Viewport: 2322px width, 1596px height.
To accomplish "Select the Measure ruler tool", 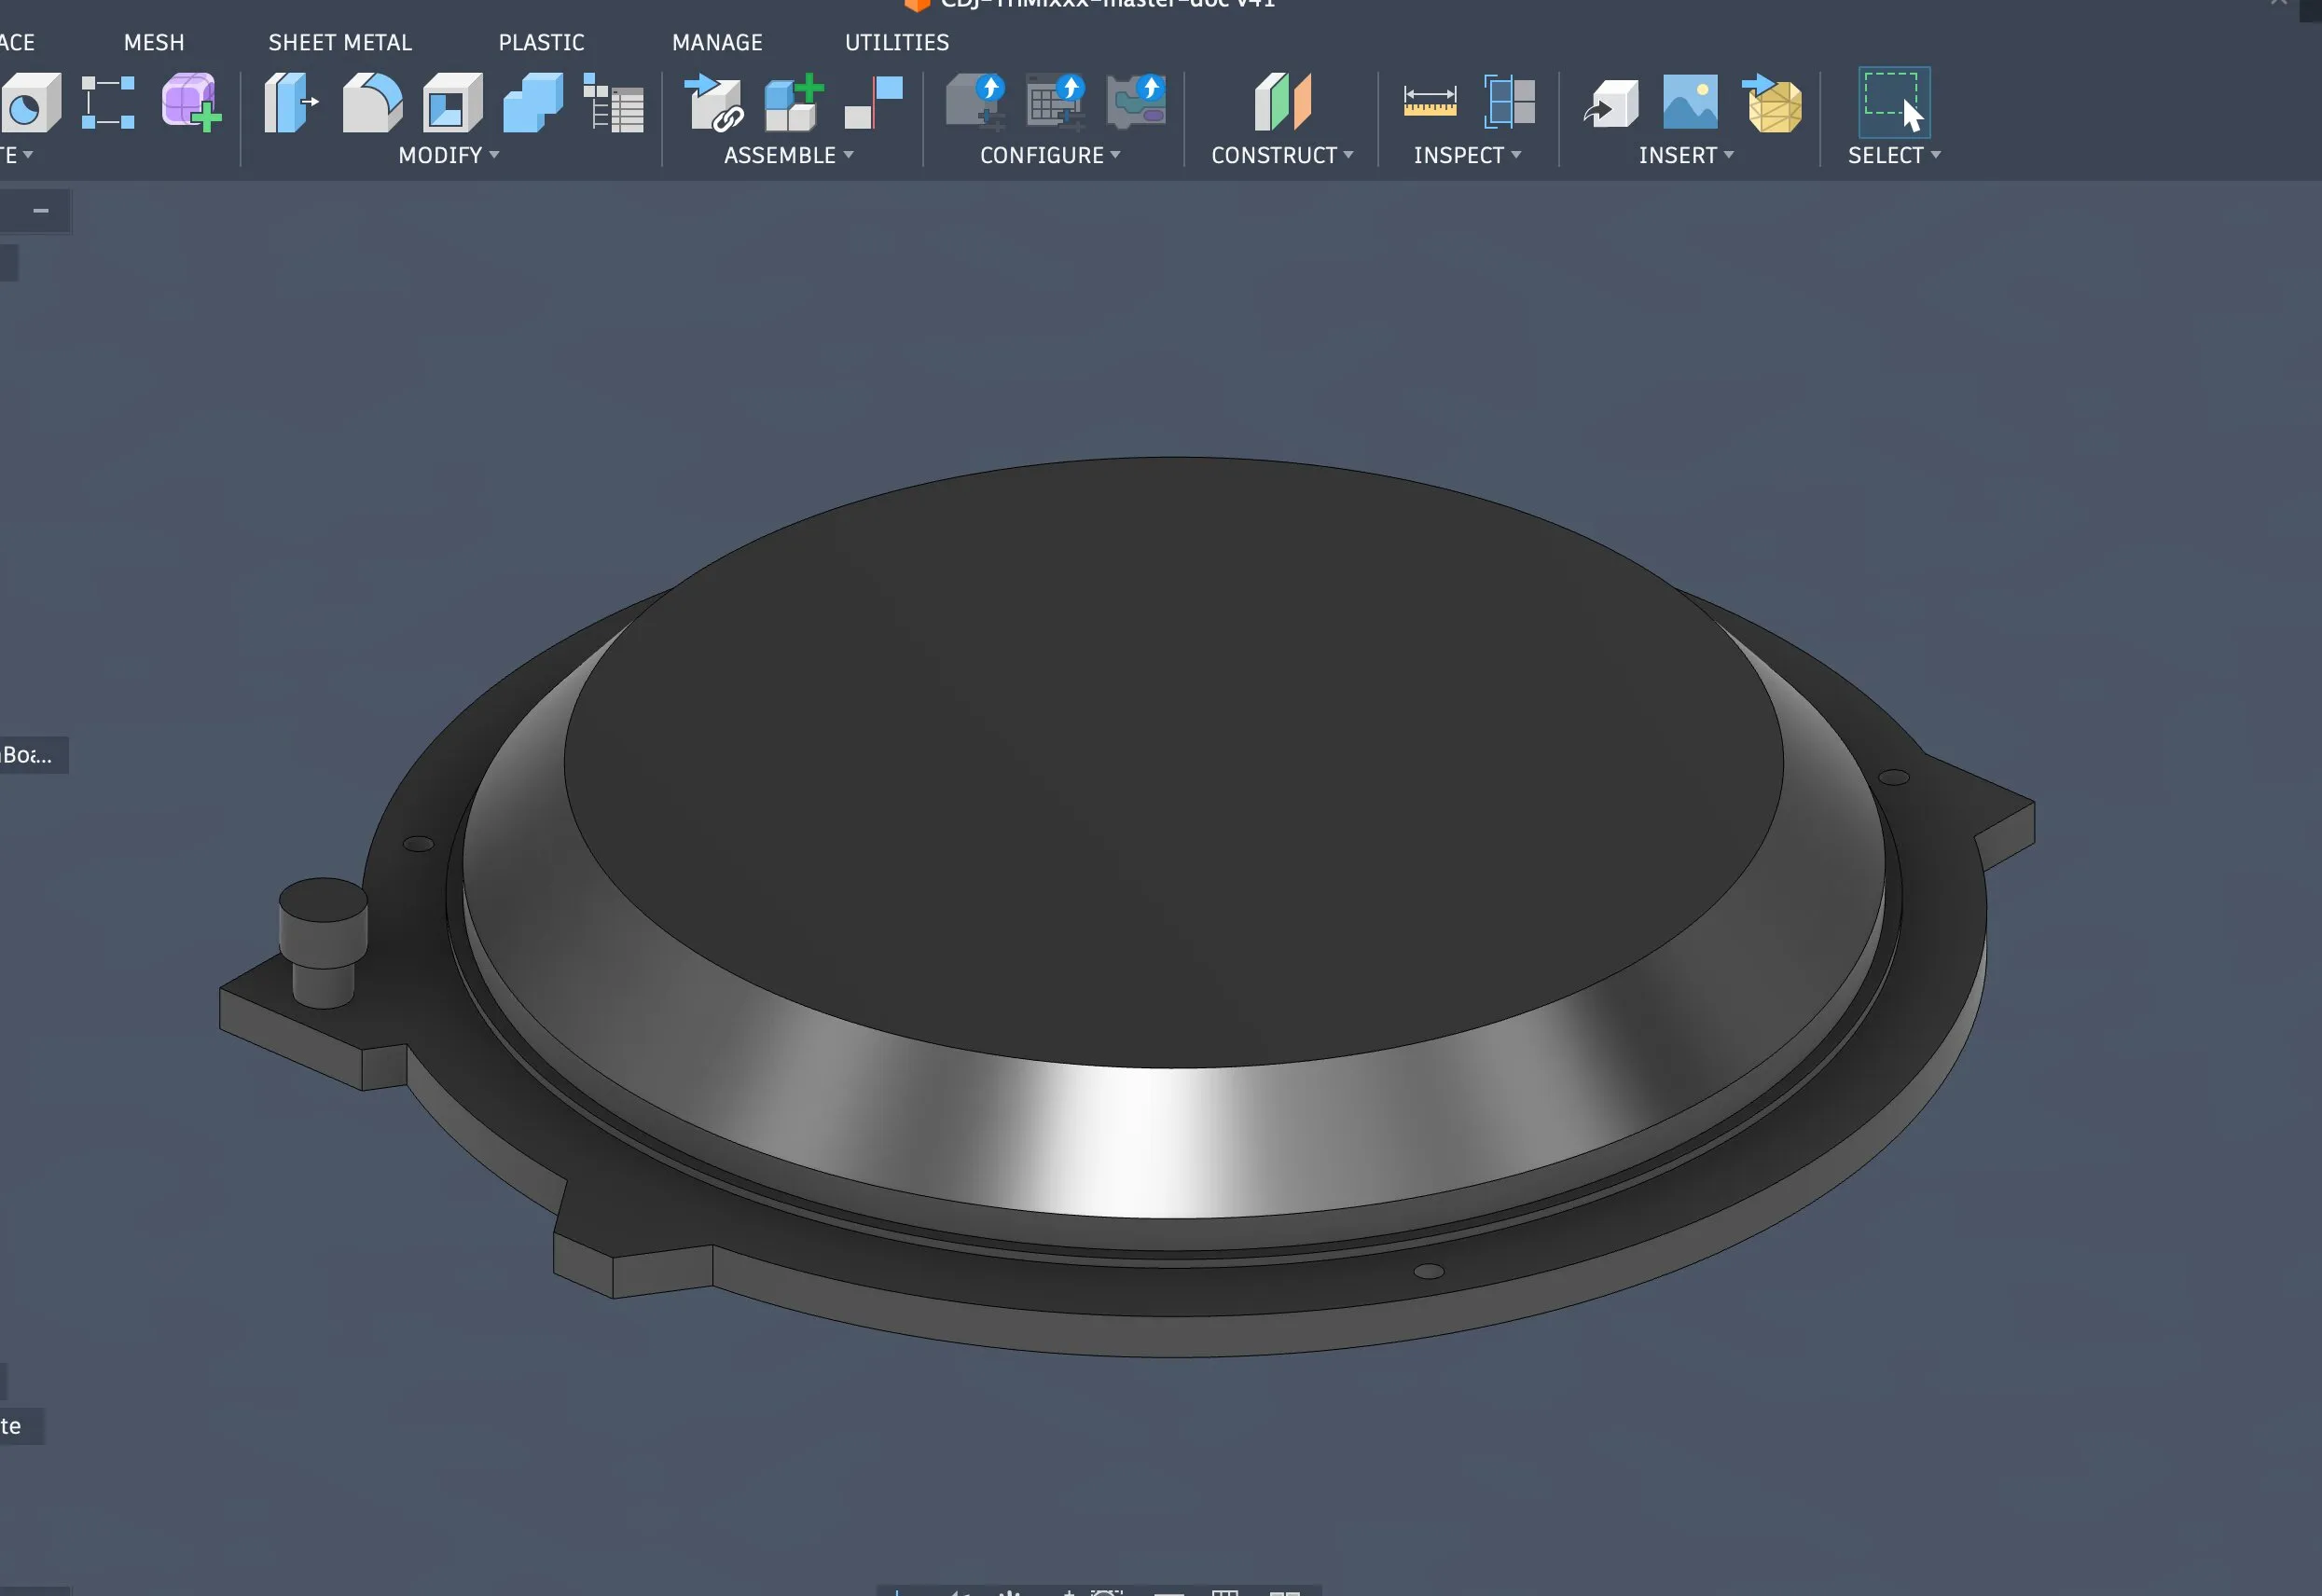I will 1430,102.
